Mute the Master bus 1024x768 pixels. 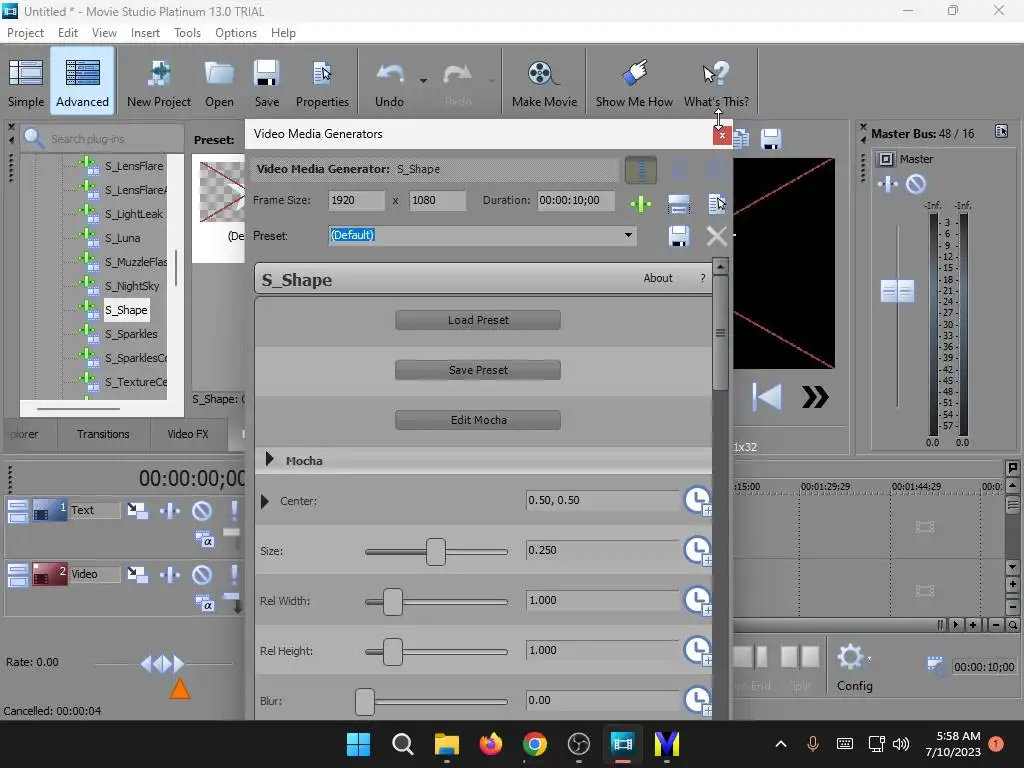pyautogui.click(x=916, y=184)
